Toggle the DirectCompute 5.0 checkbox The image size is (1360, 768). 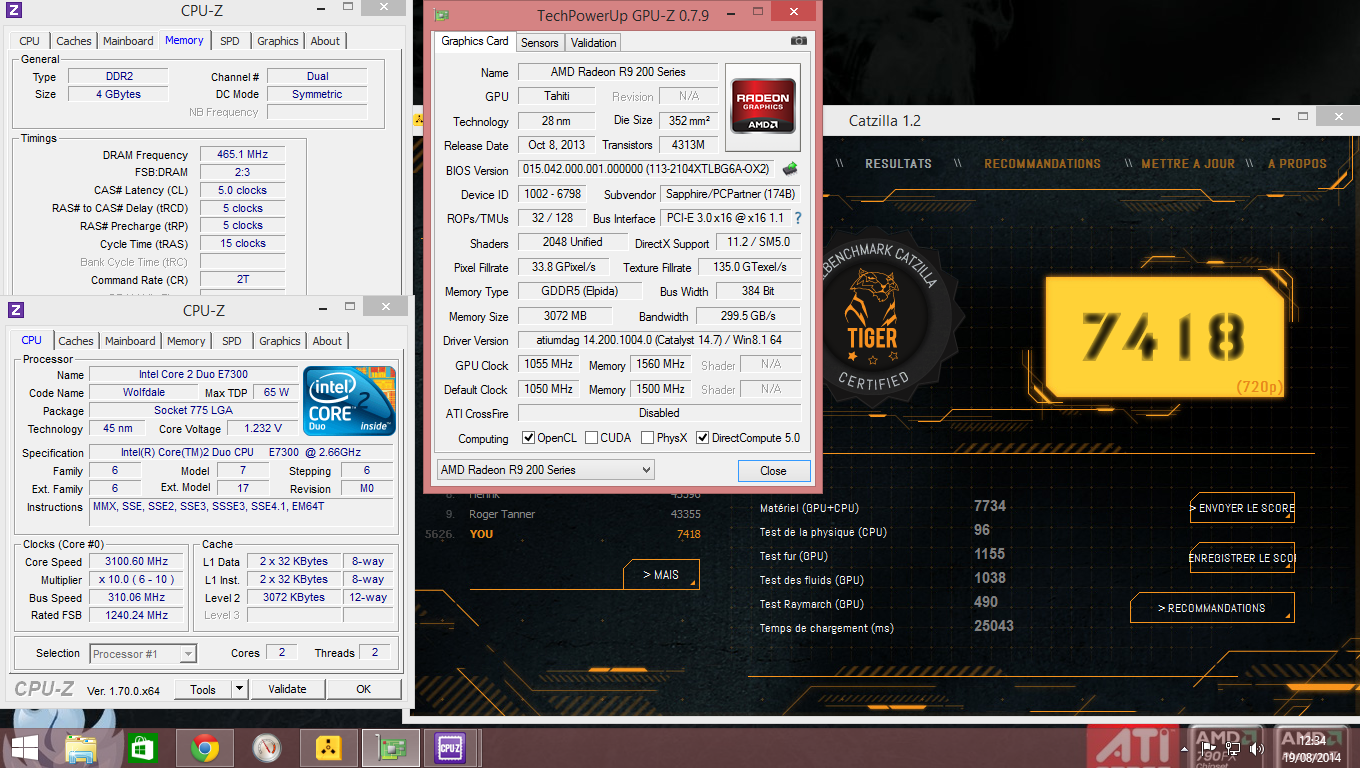[x=702, y=438]
